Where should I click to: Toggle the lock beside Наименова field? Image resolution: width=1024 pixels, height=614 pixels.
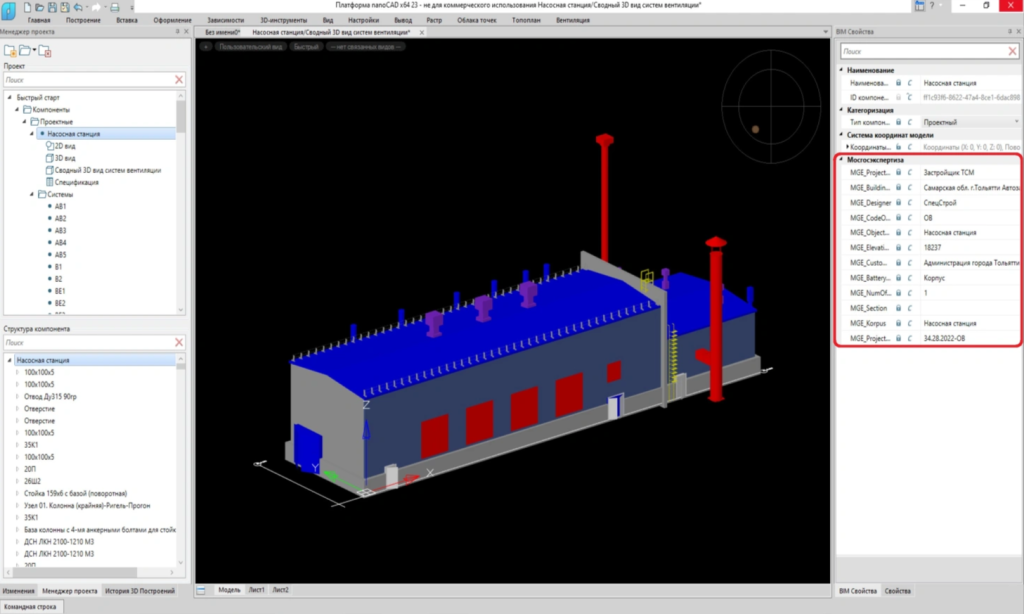pos(899,82)
